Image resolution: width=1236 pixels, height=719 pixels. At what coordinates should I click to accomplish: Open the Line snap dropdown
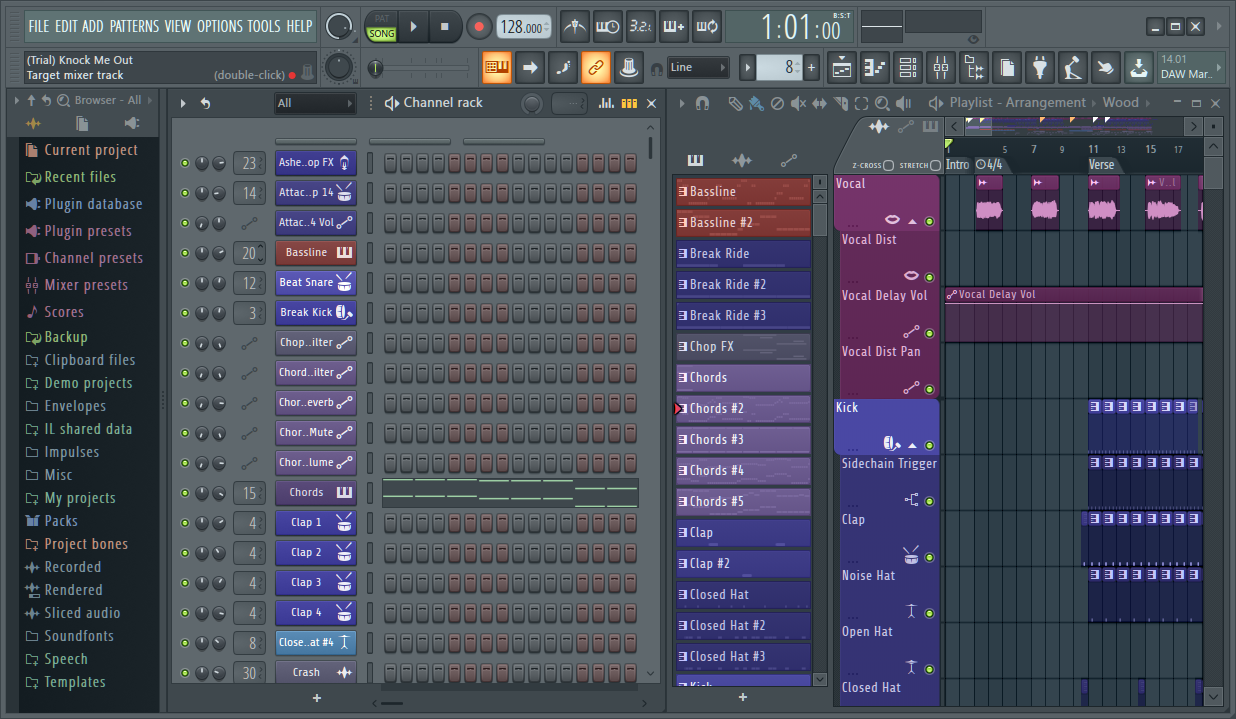point(698,68)
